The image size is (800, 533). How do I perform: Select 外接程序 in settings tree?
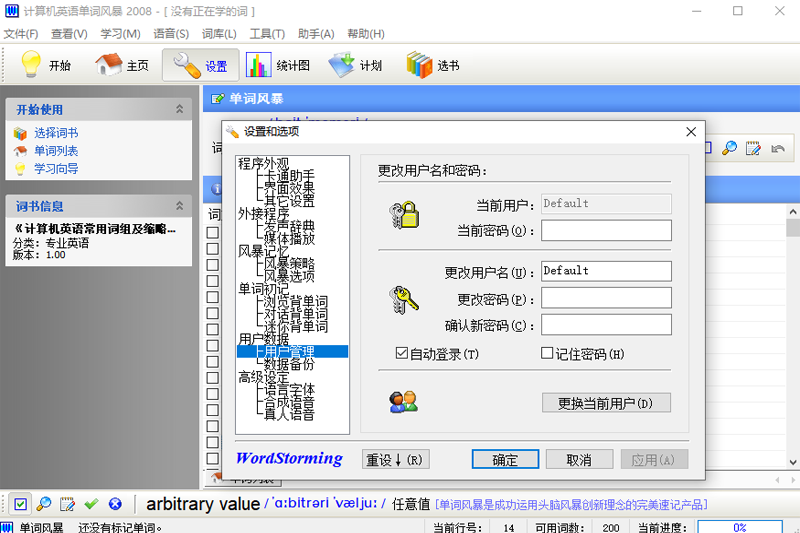(x=264, y=214)
